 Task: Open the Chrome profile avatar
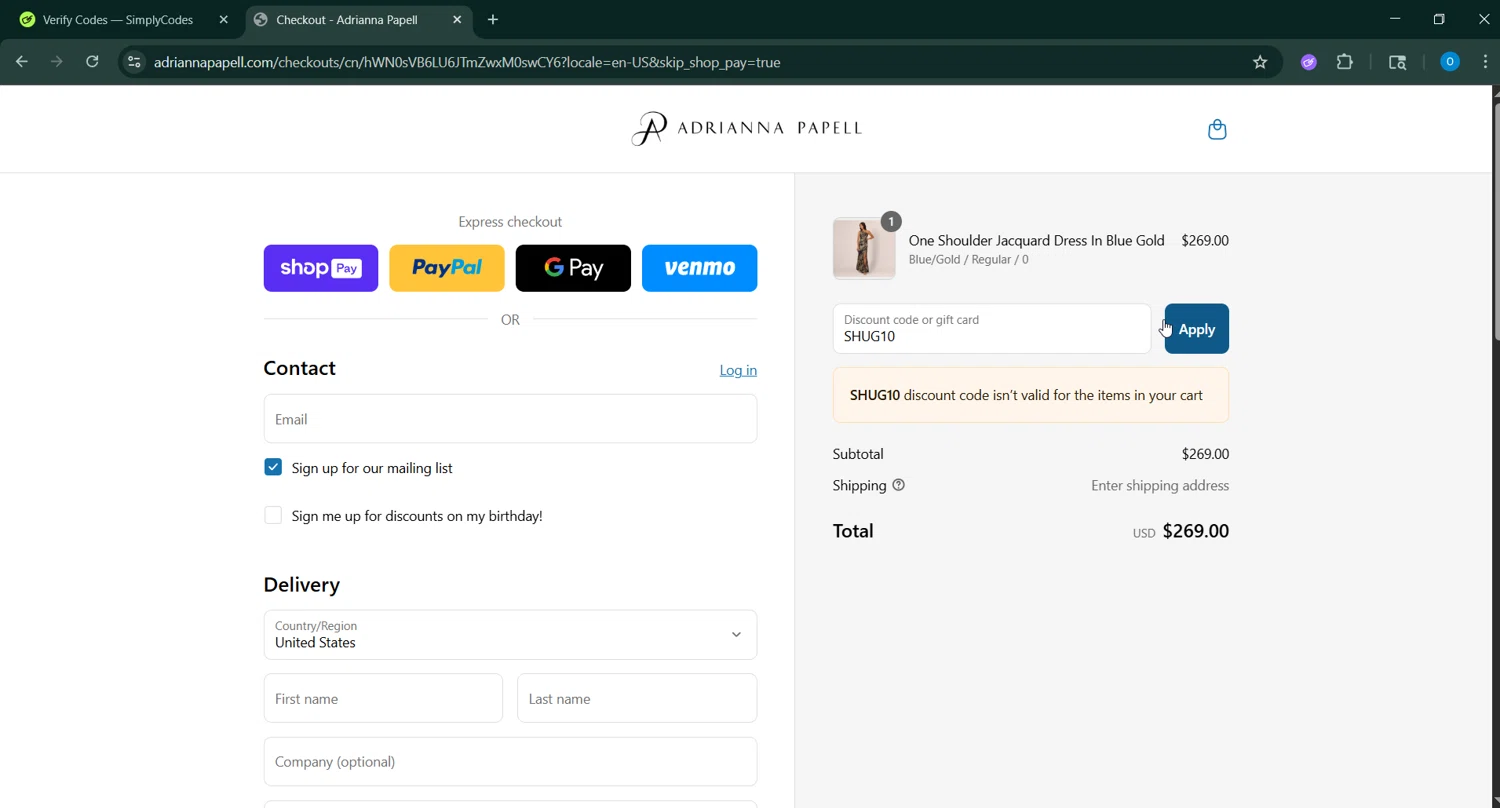1450,62
